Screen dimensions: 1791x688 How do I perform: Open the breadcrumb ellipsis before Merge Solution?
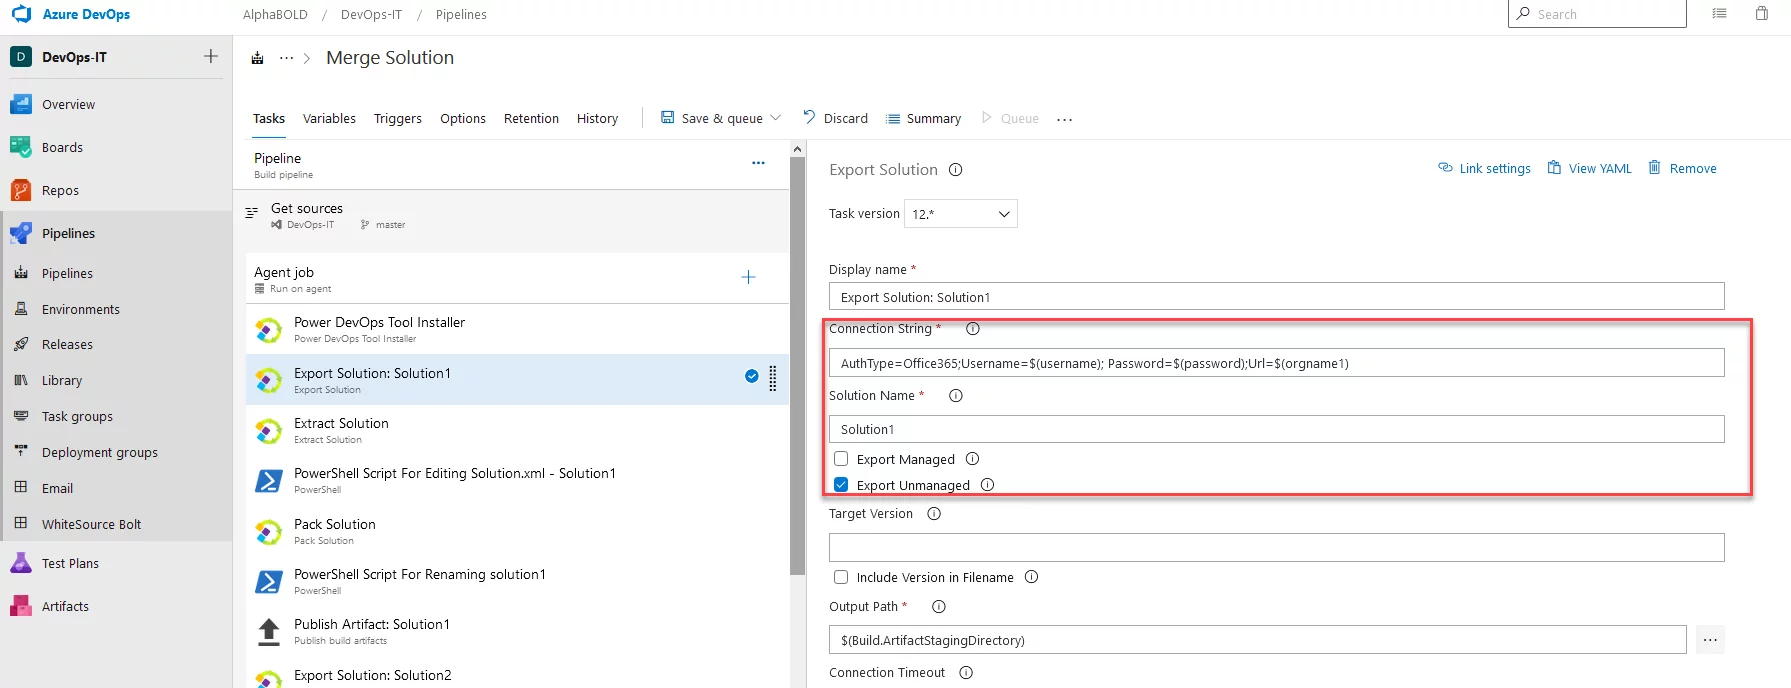click(x=287, y=58)
